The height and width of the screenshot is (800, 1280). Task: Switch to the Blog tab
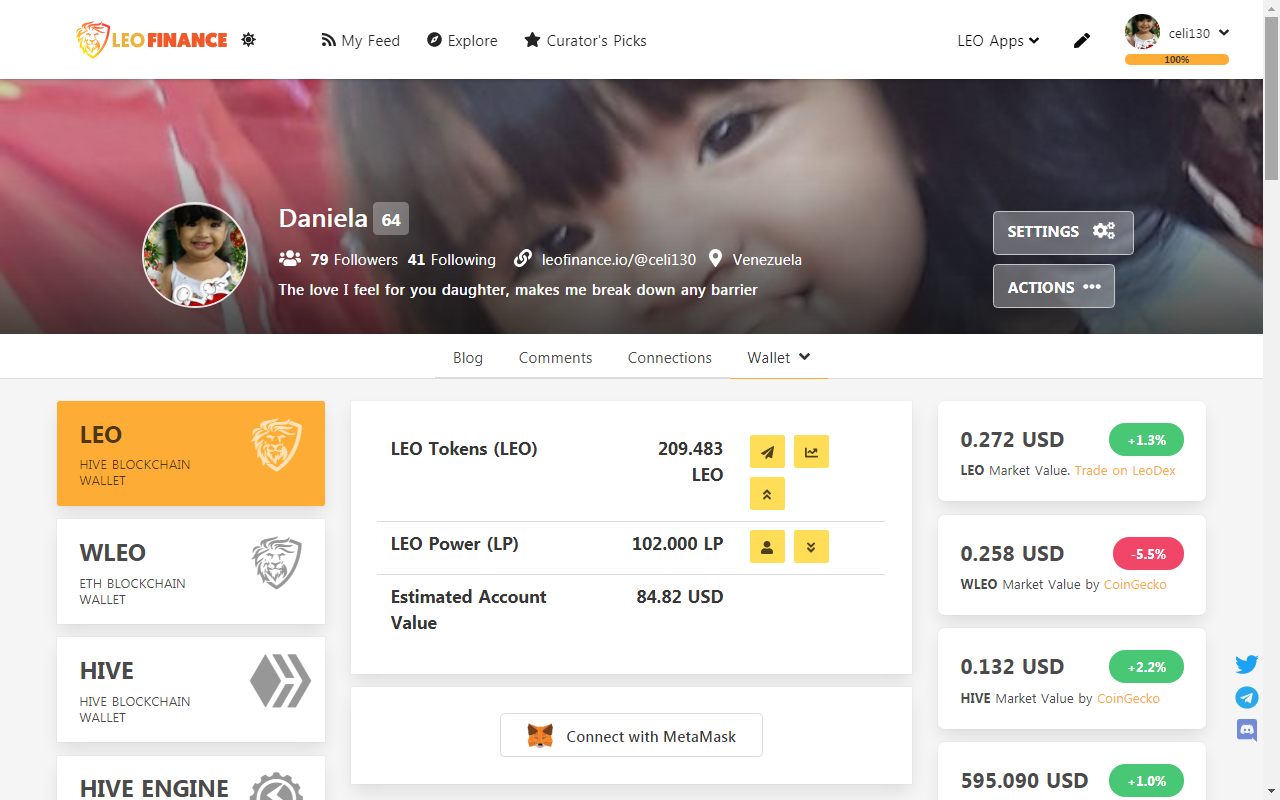tap(468, 357)
